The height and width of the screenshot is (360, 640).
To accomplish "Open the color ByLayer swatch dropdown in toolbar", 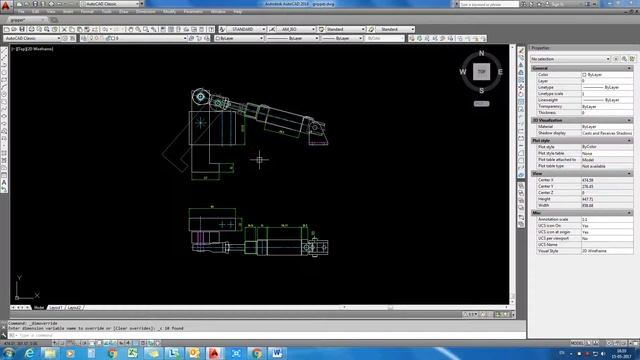I will pyautogui.click(x=239, y=38).
